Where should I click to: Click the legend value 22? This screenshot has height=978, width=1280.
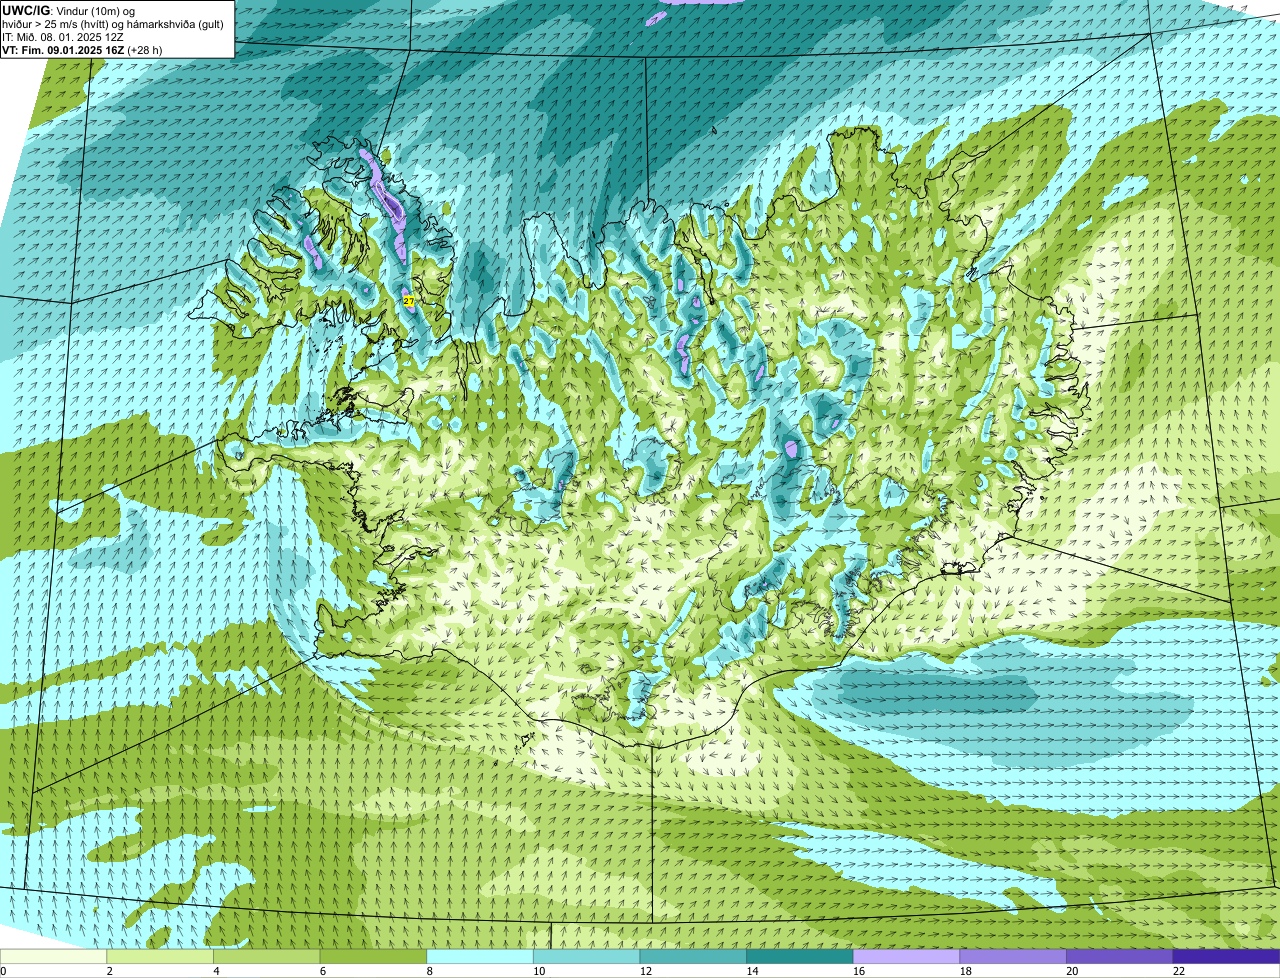point(1179,971)
